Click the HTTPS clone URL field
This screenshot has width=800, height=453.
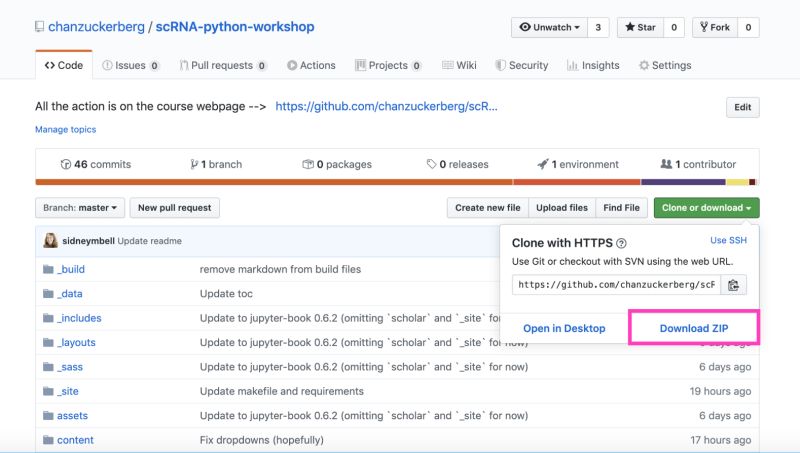[x=616, y=285]
